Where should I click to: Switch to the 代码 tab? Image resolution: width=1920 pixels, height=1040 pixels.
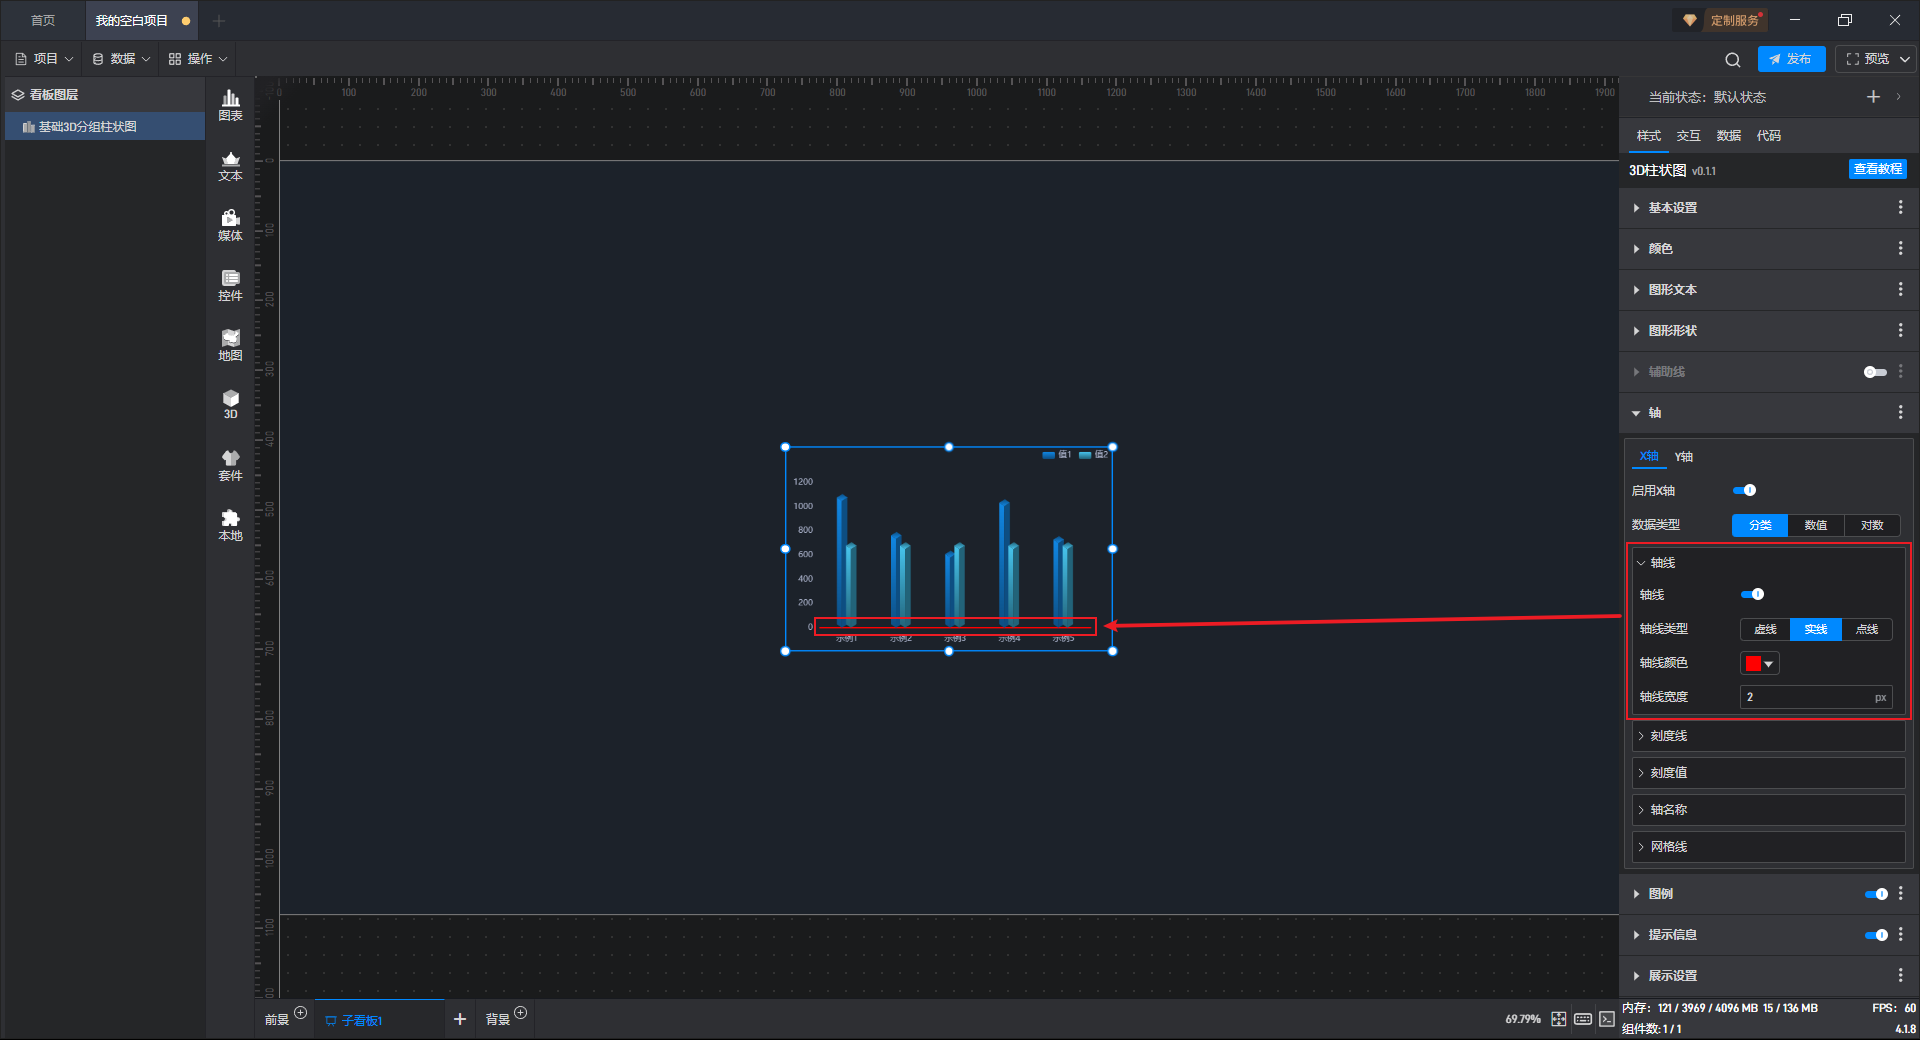click(x=1769, y=136)
